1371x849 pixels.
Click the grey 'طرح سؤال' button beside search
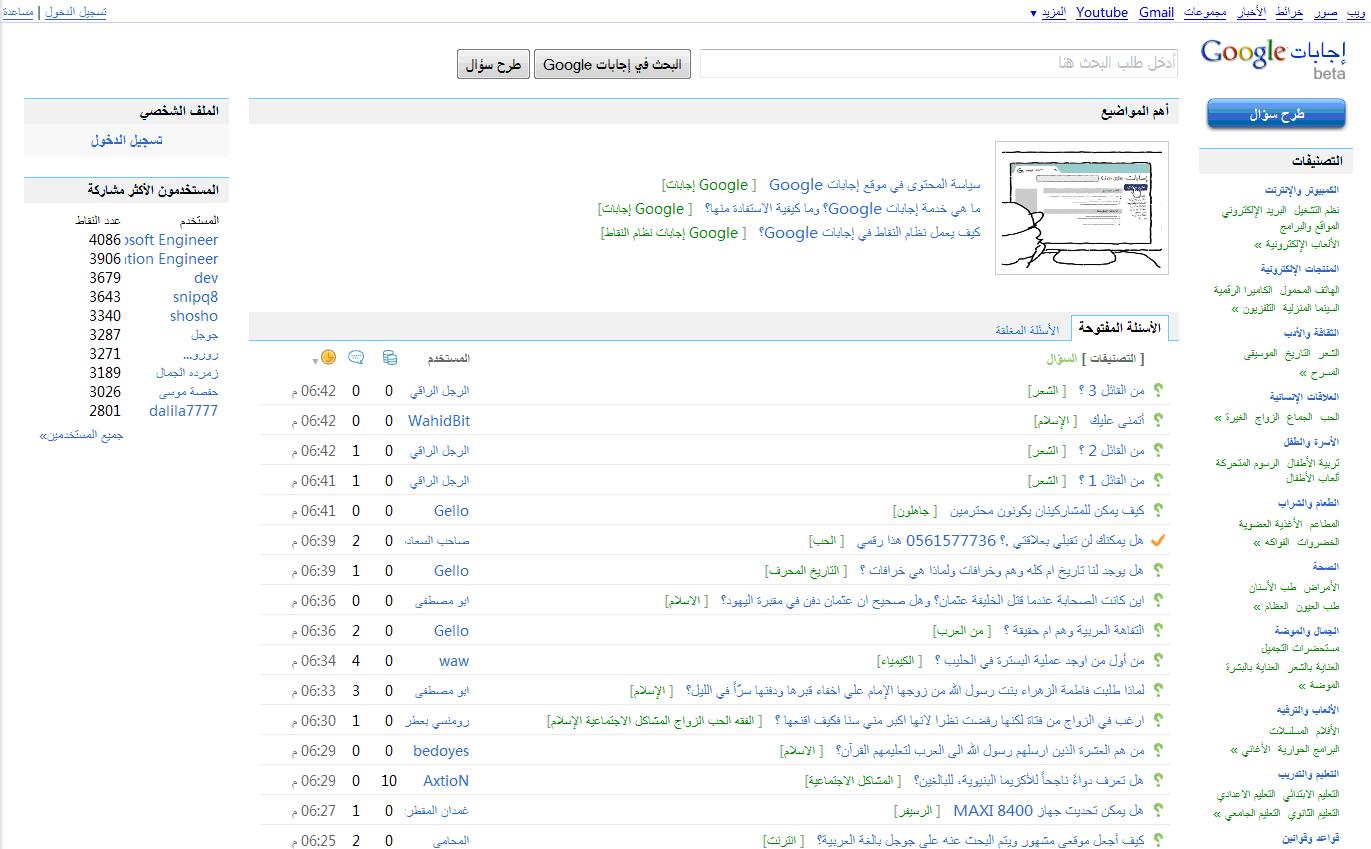[493, 64]
